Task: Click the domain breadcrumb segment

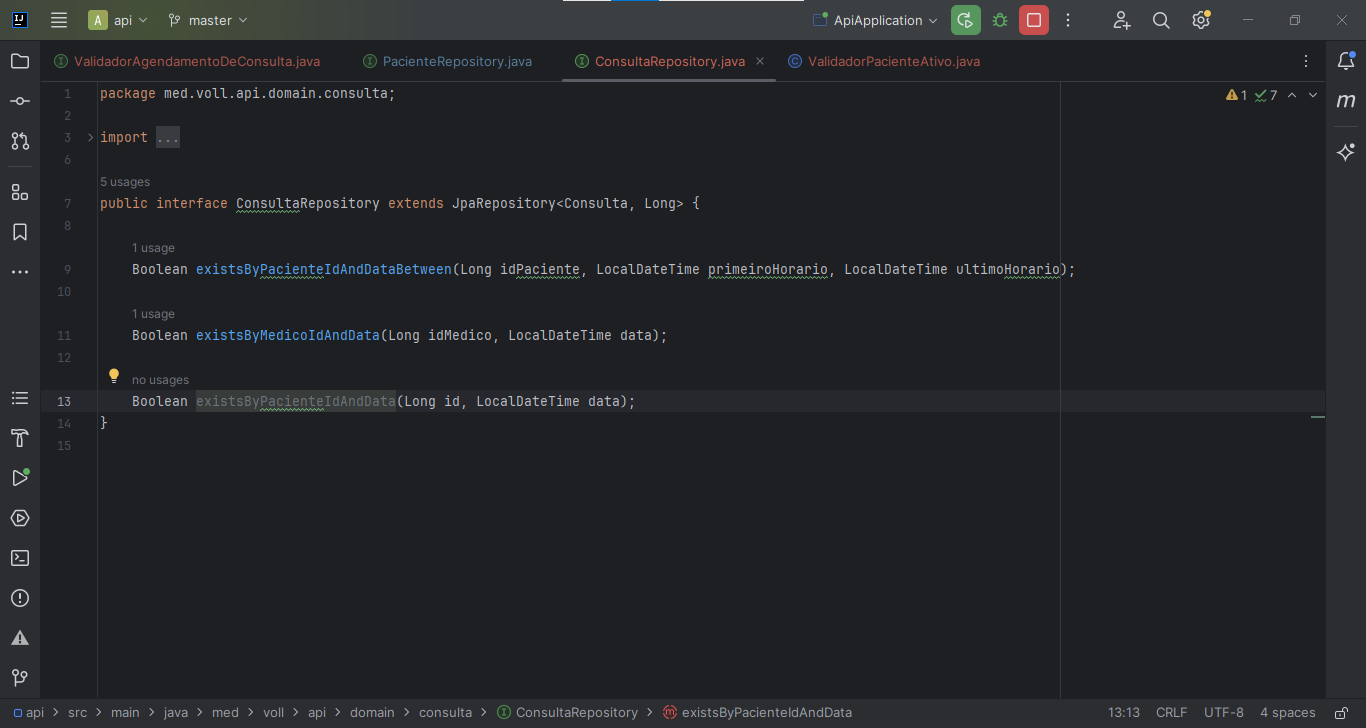Action: (x=372, y=713)
